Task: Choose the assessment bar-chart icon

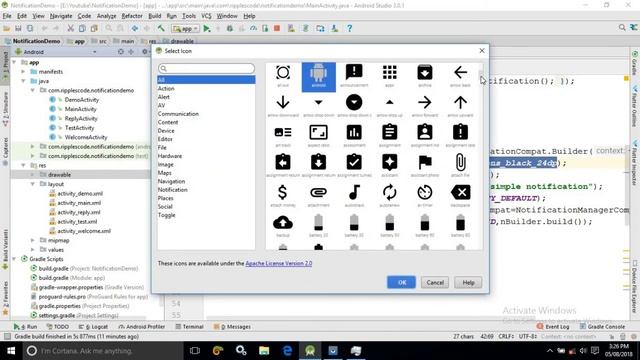Action: point(354,132)
